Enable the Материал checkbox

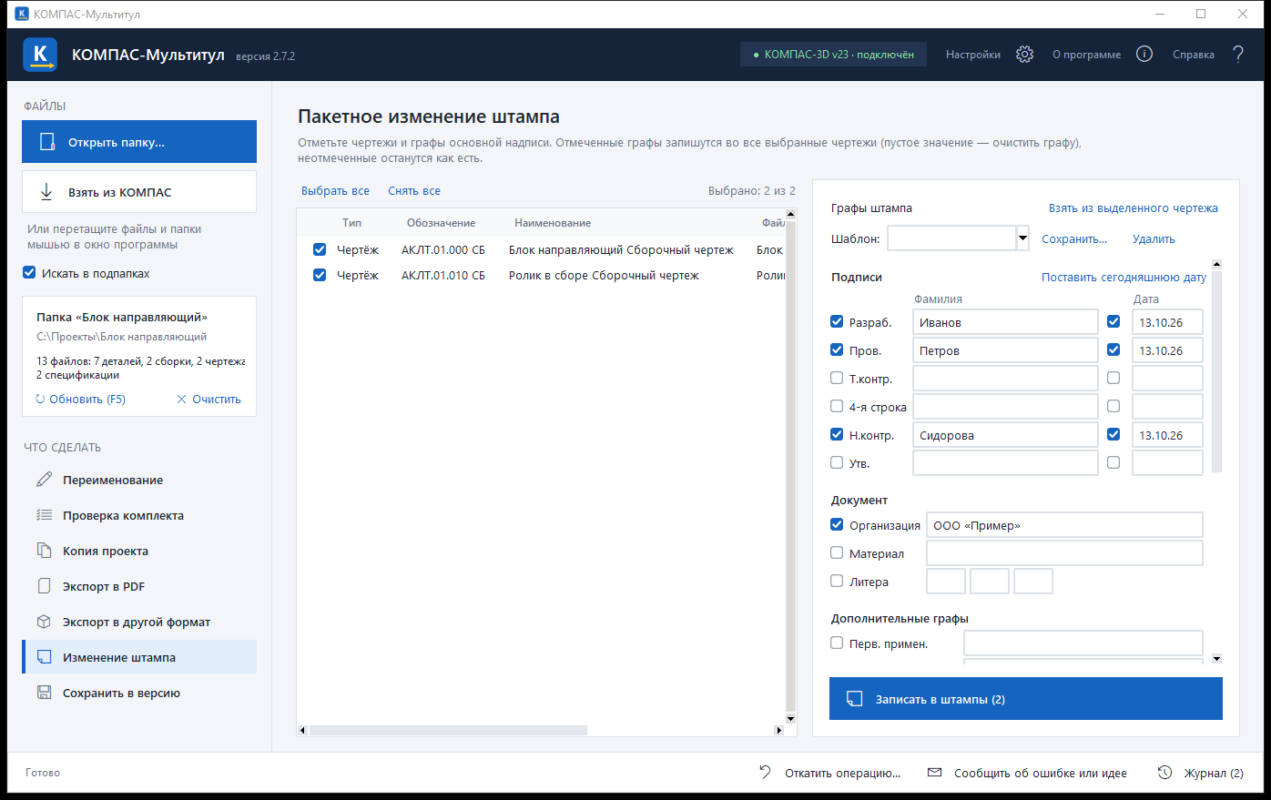click(x=837, y=553)
